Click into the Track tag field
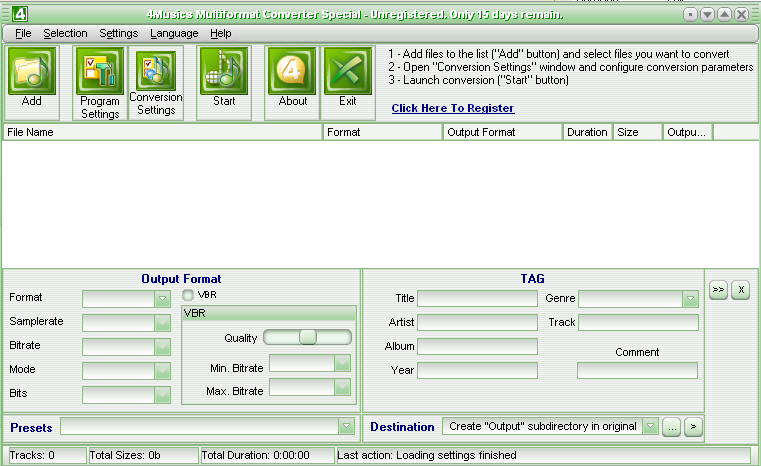The height and width of the screenshot is (466, 761). [x=638, y=322]
